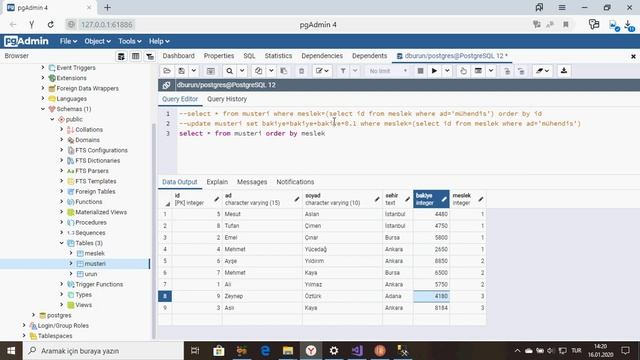Click the Explain hand icon

[x=463, y=71]
